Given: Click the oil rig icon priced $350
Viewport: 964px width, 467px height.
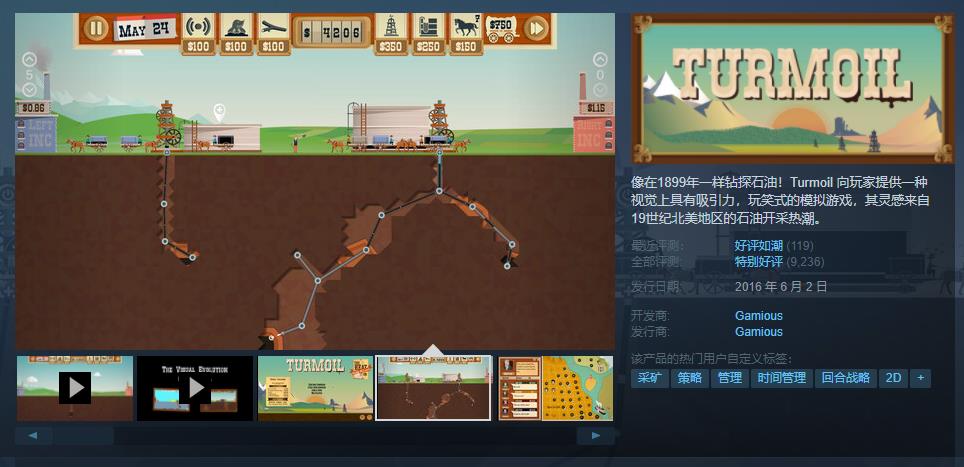Looking at the screenshot, I should [x=390, y=26].
